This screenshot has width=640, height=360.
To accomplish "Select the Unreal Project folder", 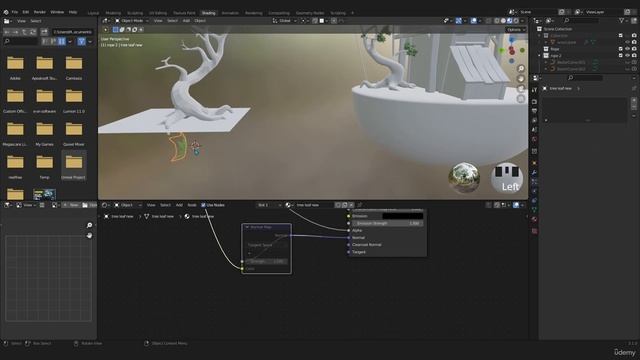I will [x=73, y=165].
